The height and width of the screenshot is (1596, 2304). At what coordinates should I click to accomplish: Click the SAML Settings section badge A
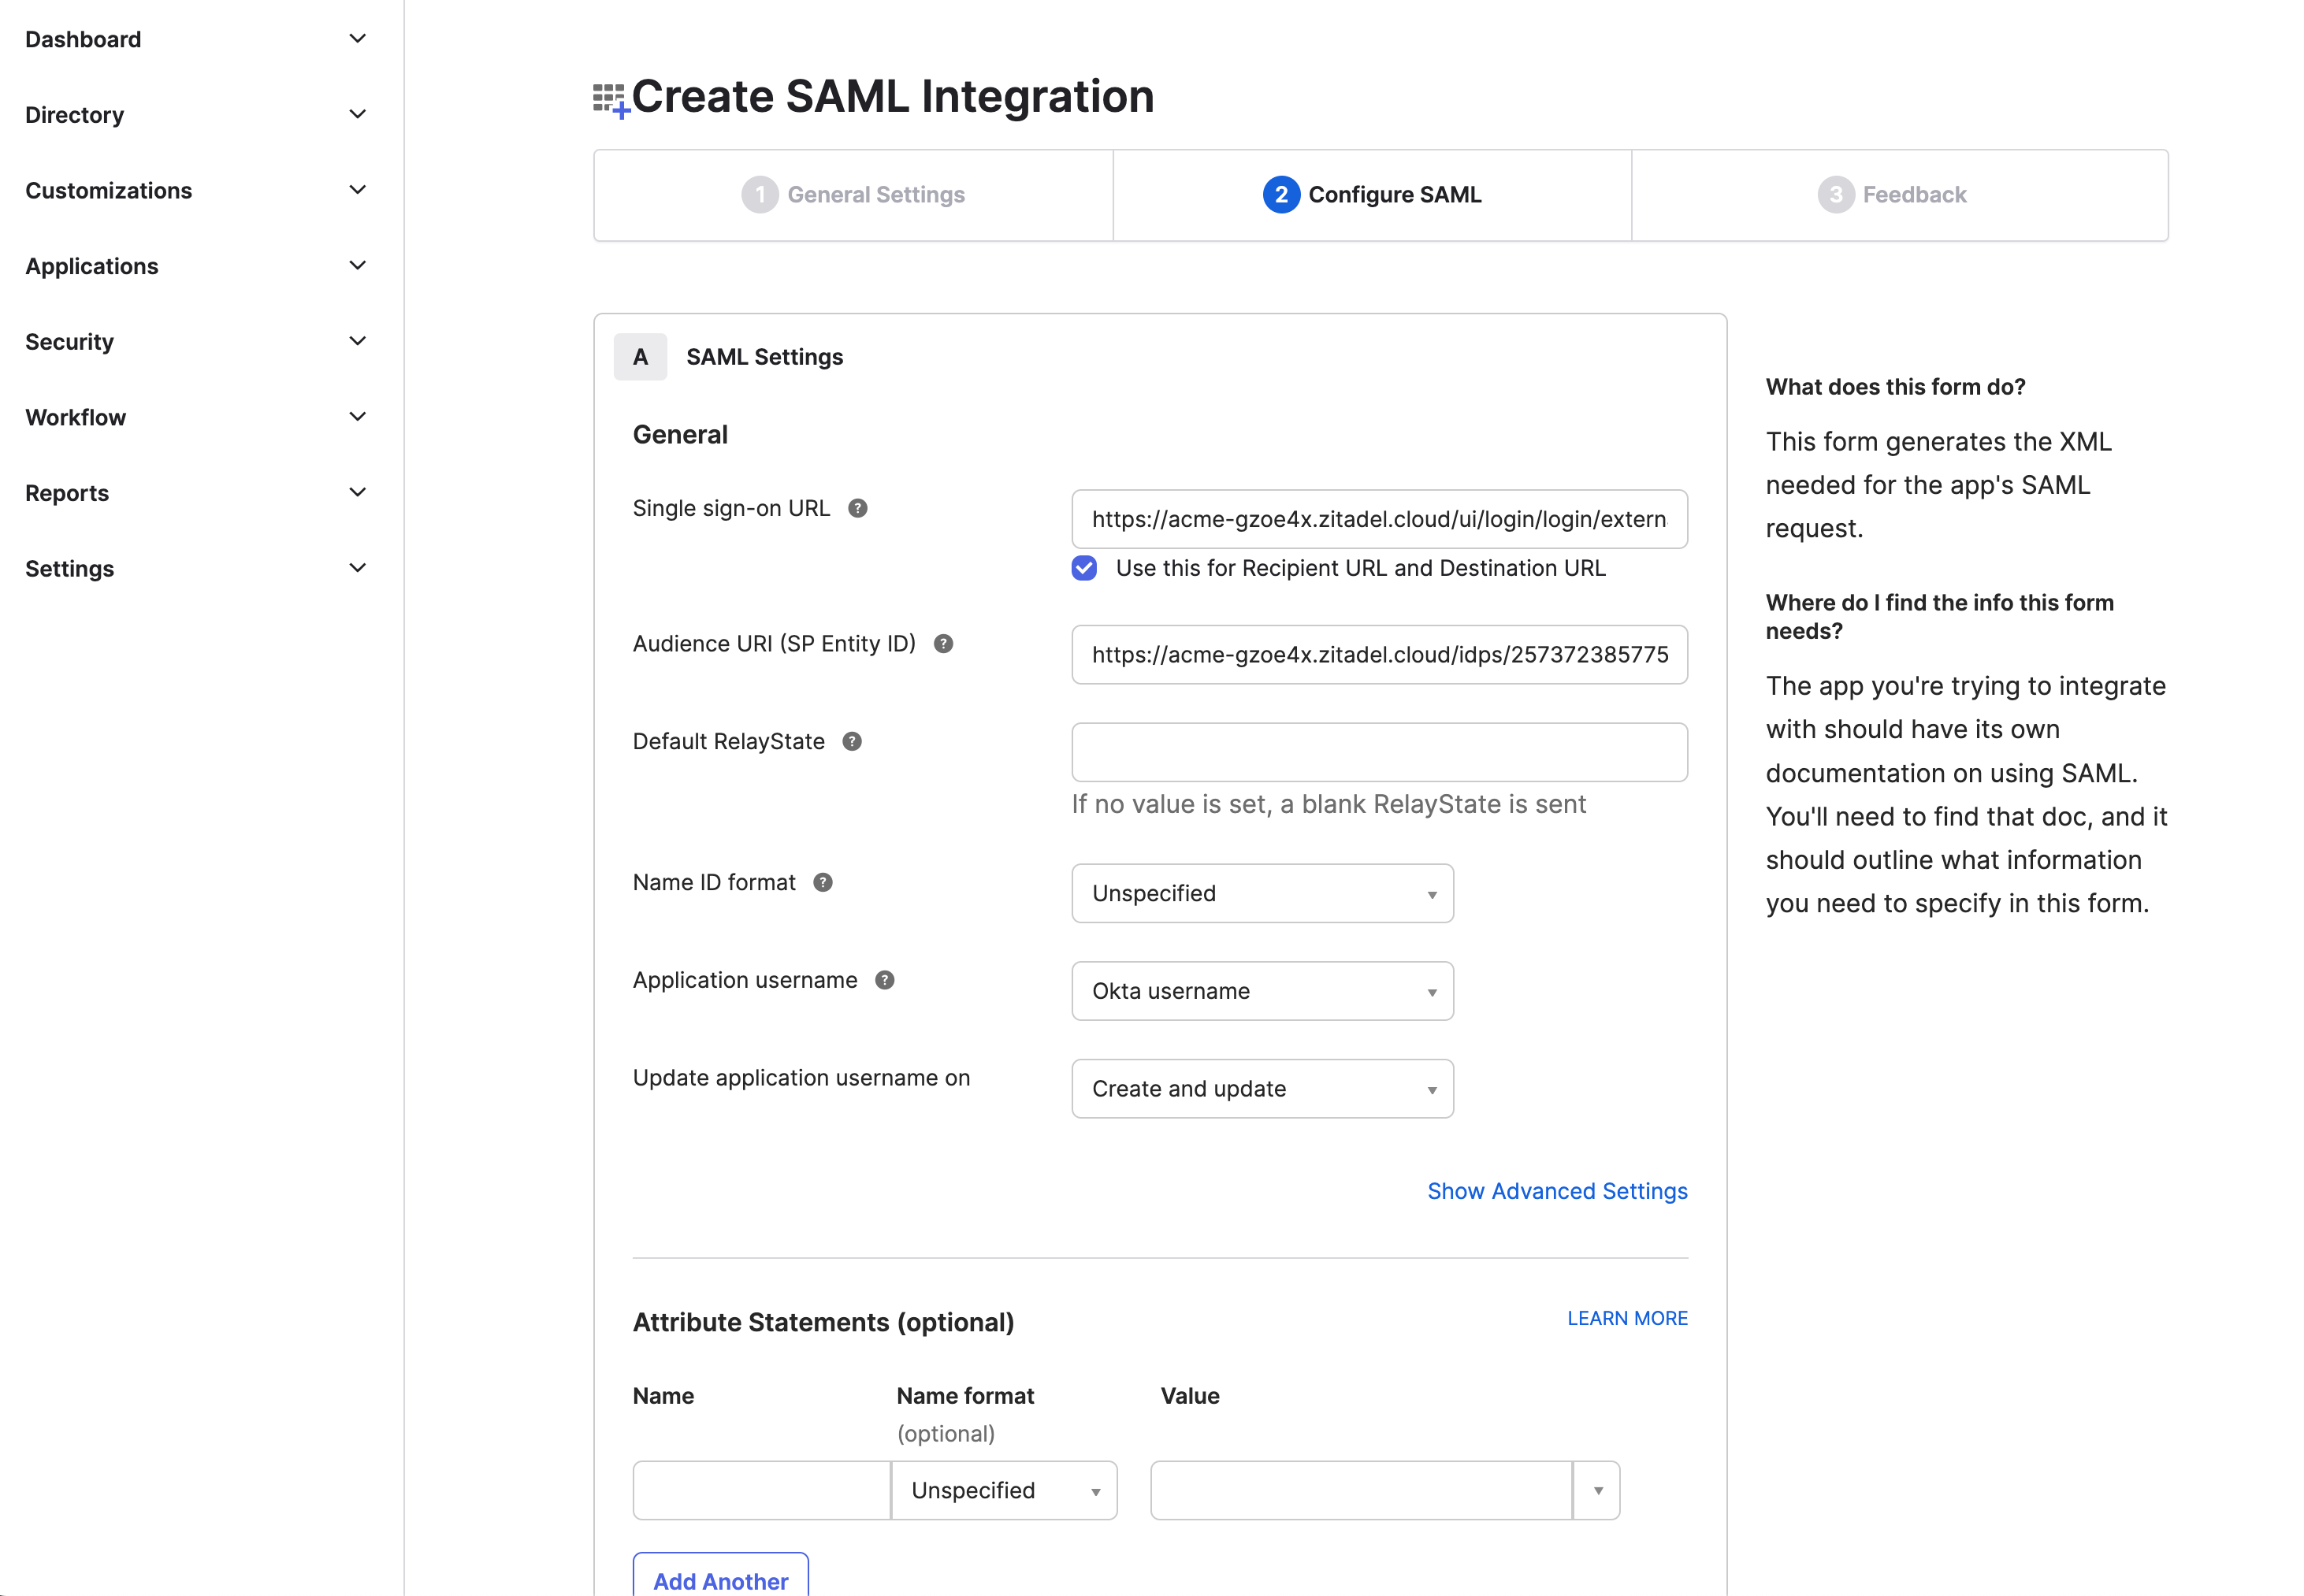coord(640,356)
